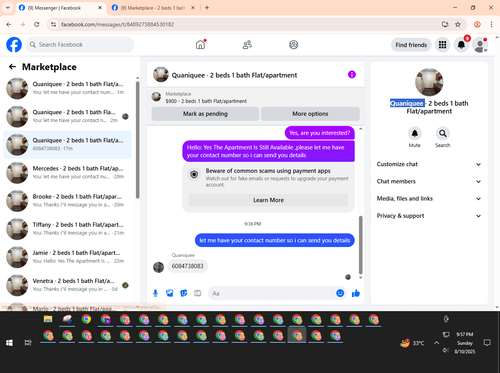
Task: Click the message input field Aa
Action: pyautogui.click(x=272, y=293)
